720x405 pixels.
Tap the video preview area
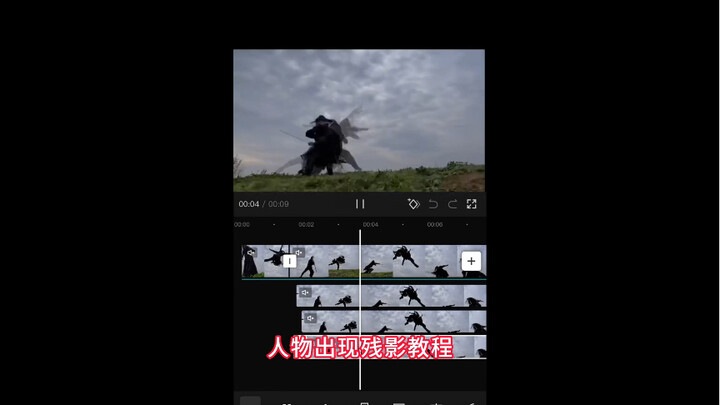359,120
